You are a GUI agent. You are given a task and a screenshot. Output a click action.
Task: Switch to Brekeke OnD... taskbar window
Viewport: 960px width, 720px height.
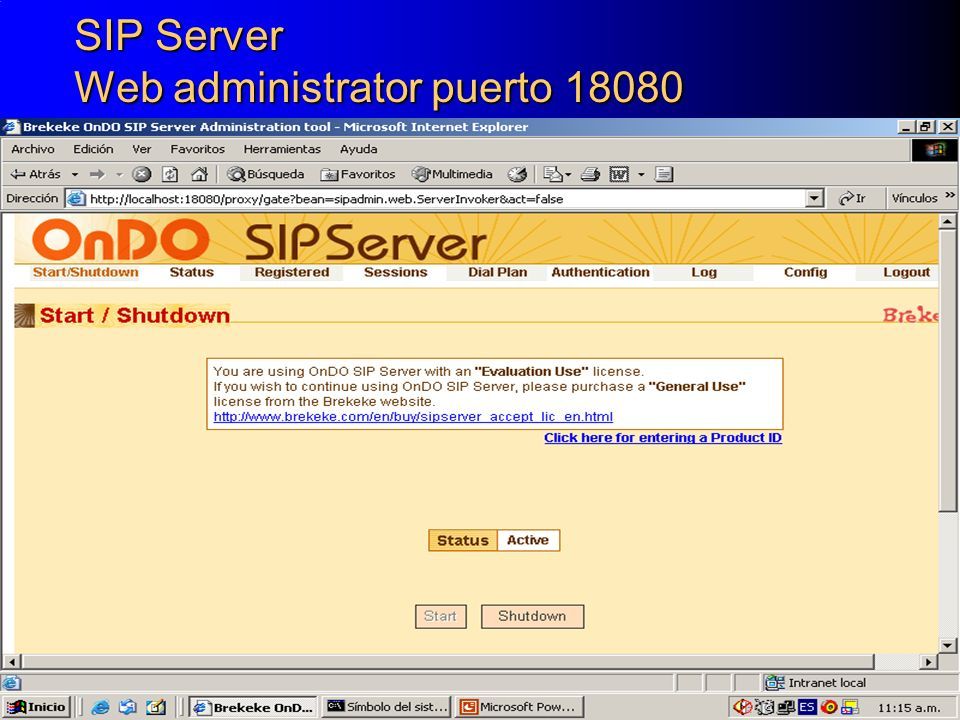pyautogui.click(x=253, y=707)
